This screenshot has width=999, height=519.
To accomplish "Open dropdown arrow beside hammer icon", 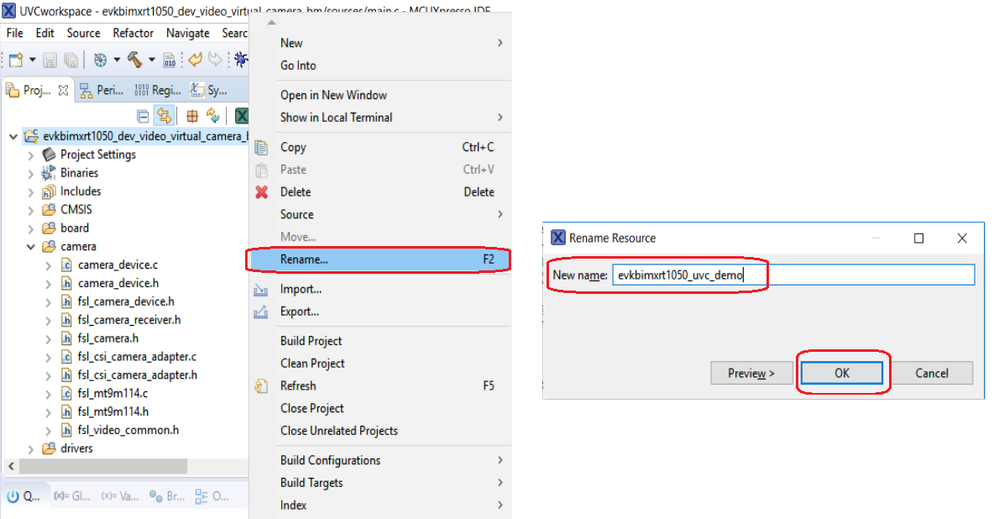I will click(x=152, y=60).
